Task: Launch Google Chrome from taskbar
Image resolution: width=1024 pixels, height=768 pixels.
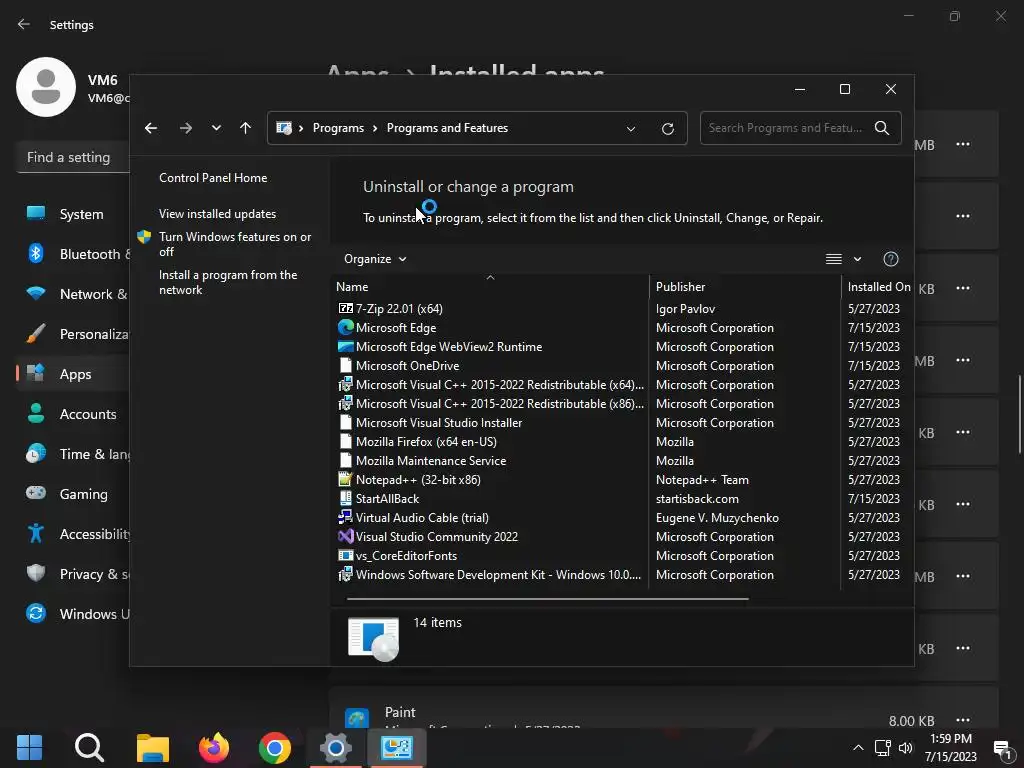Action: (x=274, y=748)
